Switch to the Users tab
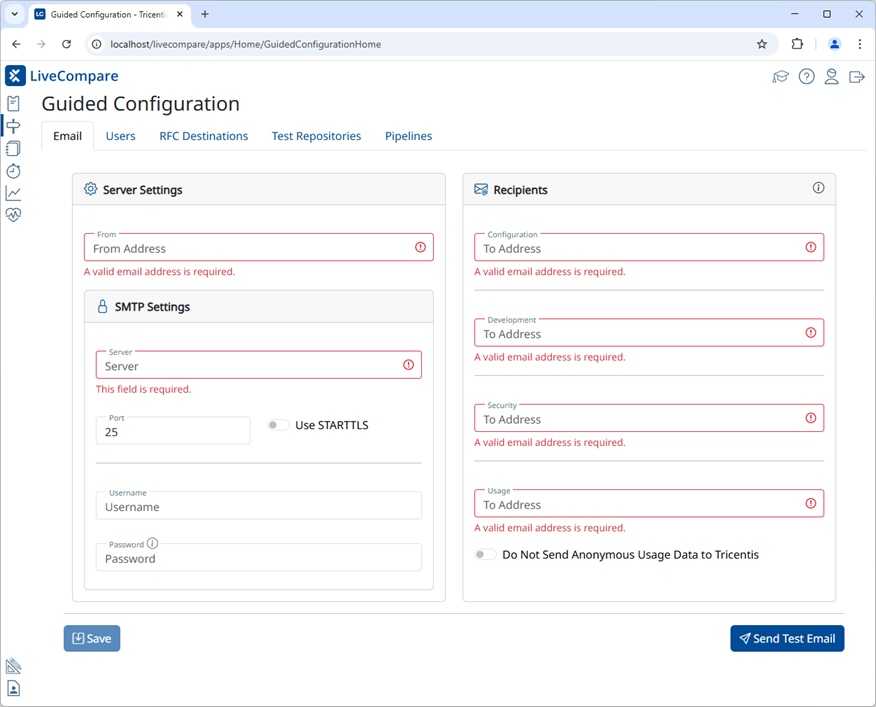Image resolution: width=876 pixels, height=707 pixels. coord(120,136)
